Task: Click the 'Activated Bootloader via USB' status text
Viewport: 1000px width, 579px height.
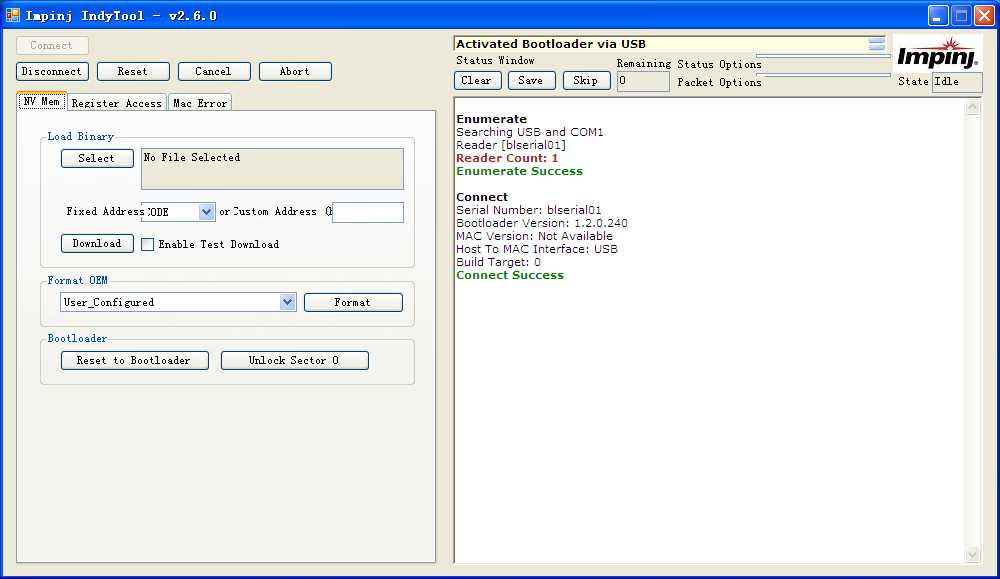Action: click(550, 44)
